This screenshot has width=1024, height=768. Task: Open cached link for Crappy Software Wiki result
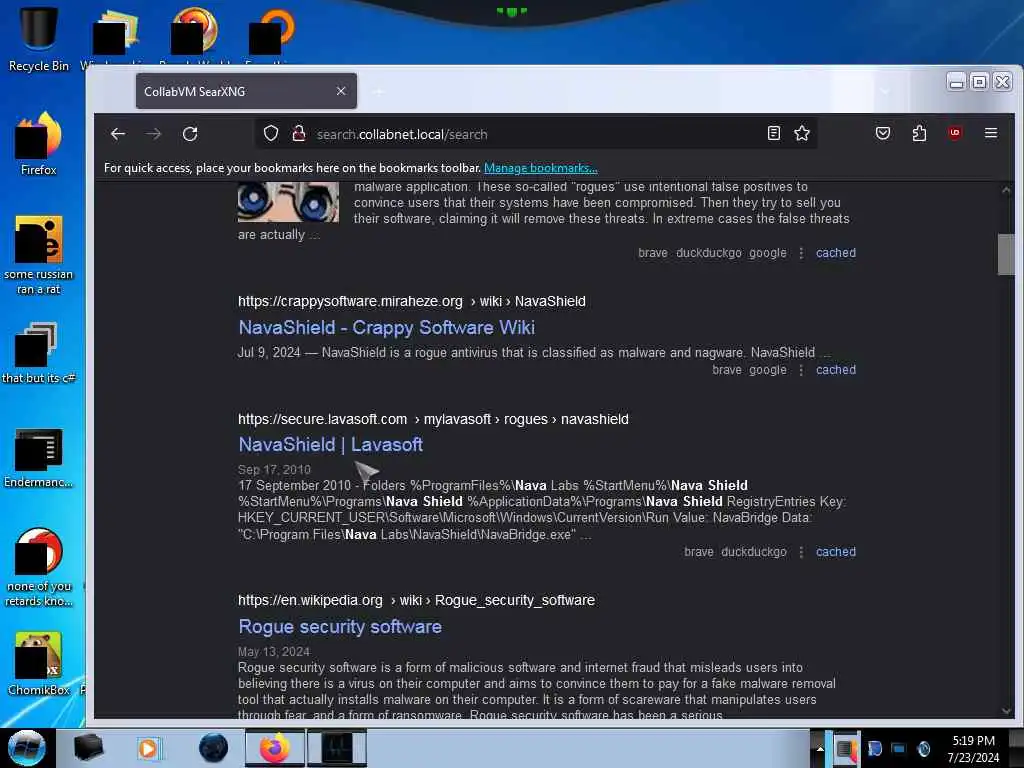click(x=835, y=370)
